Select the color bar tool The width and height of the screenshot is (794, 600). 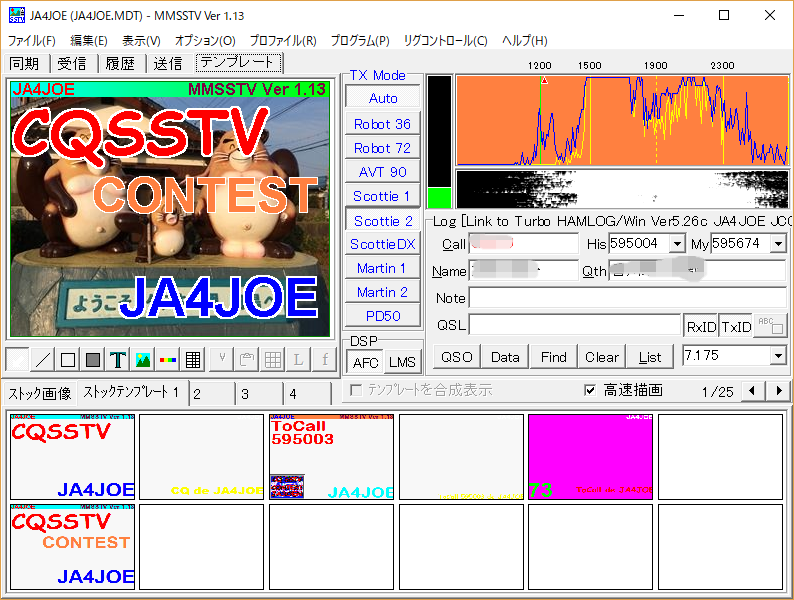click(x=168, y=360)
